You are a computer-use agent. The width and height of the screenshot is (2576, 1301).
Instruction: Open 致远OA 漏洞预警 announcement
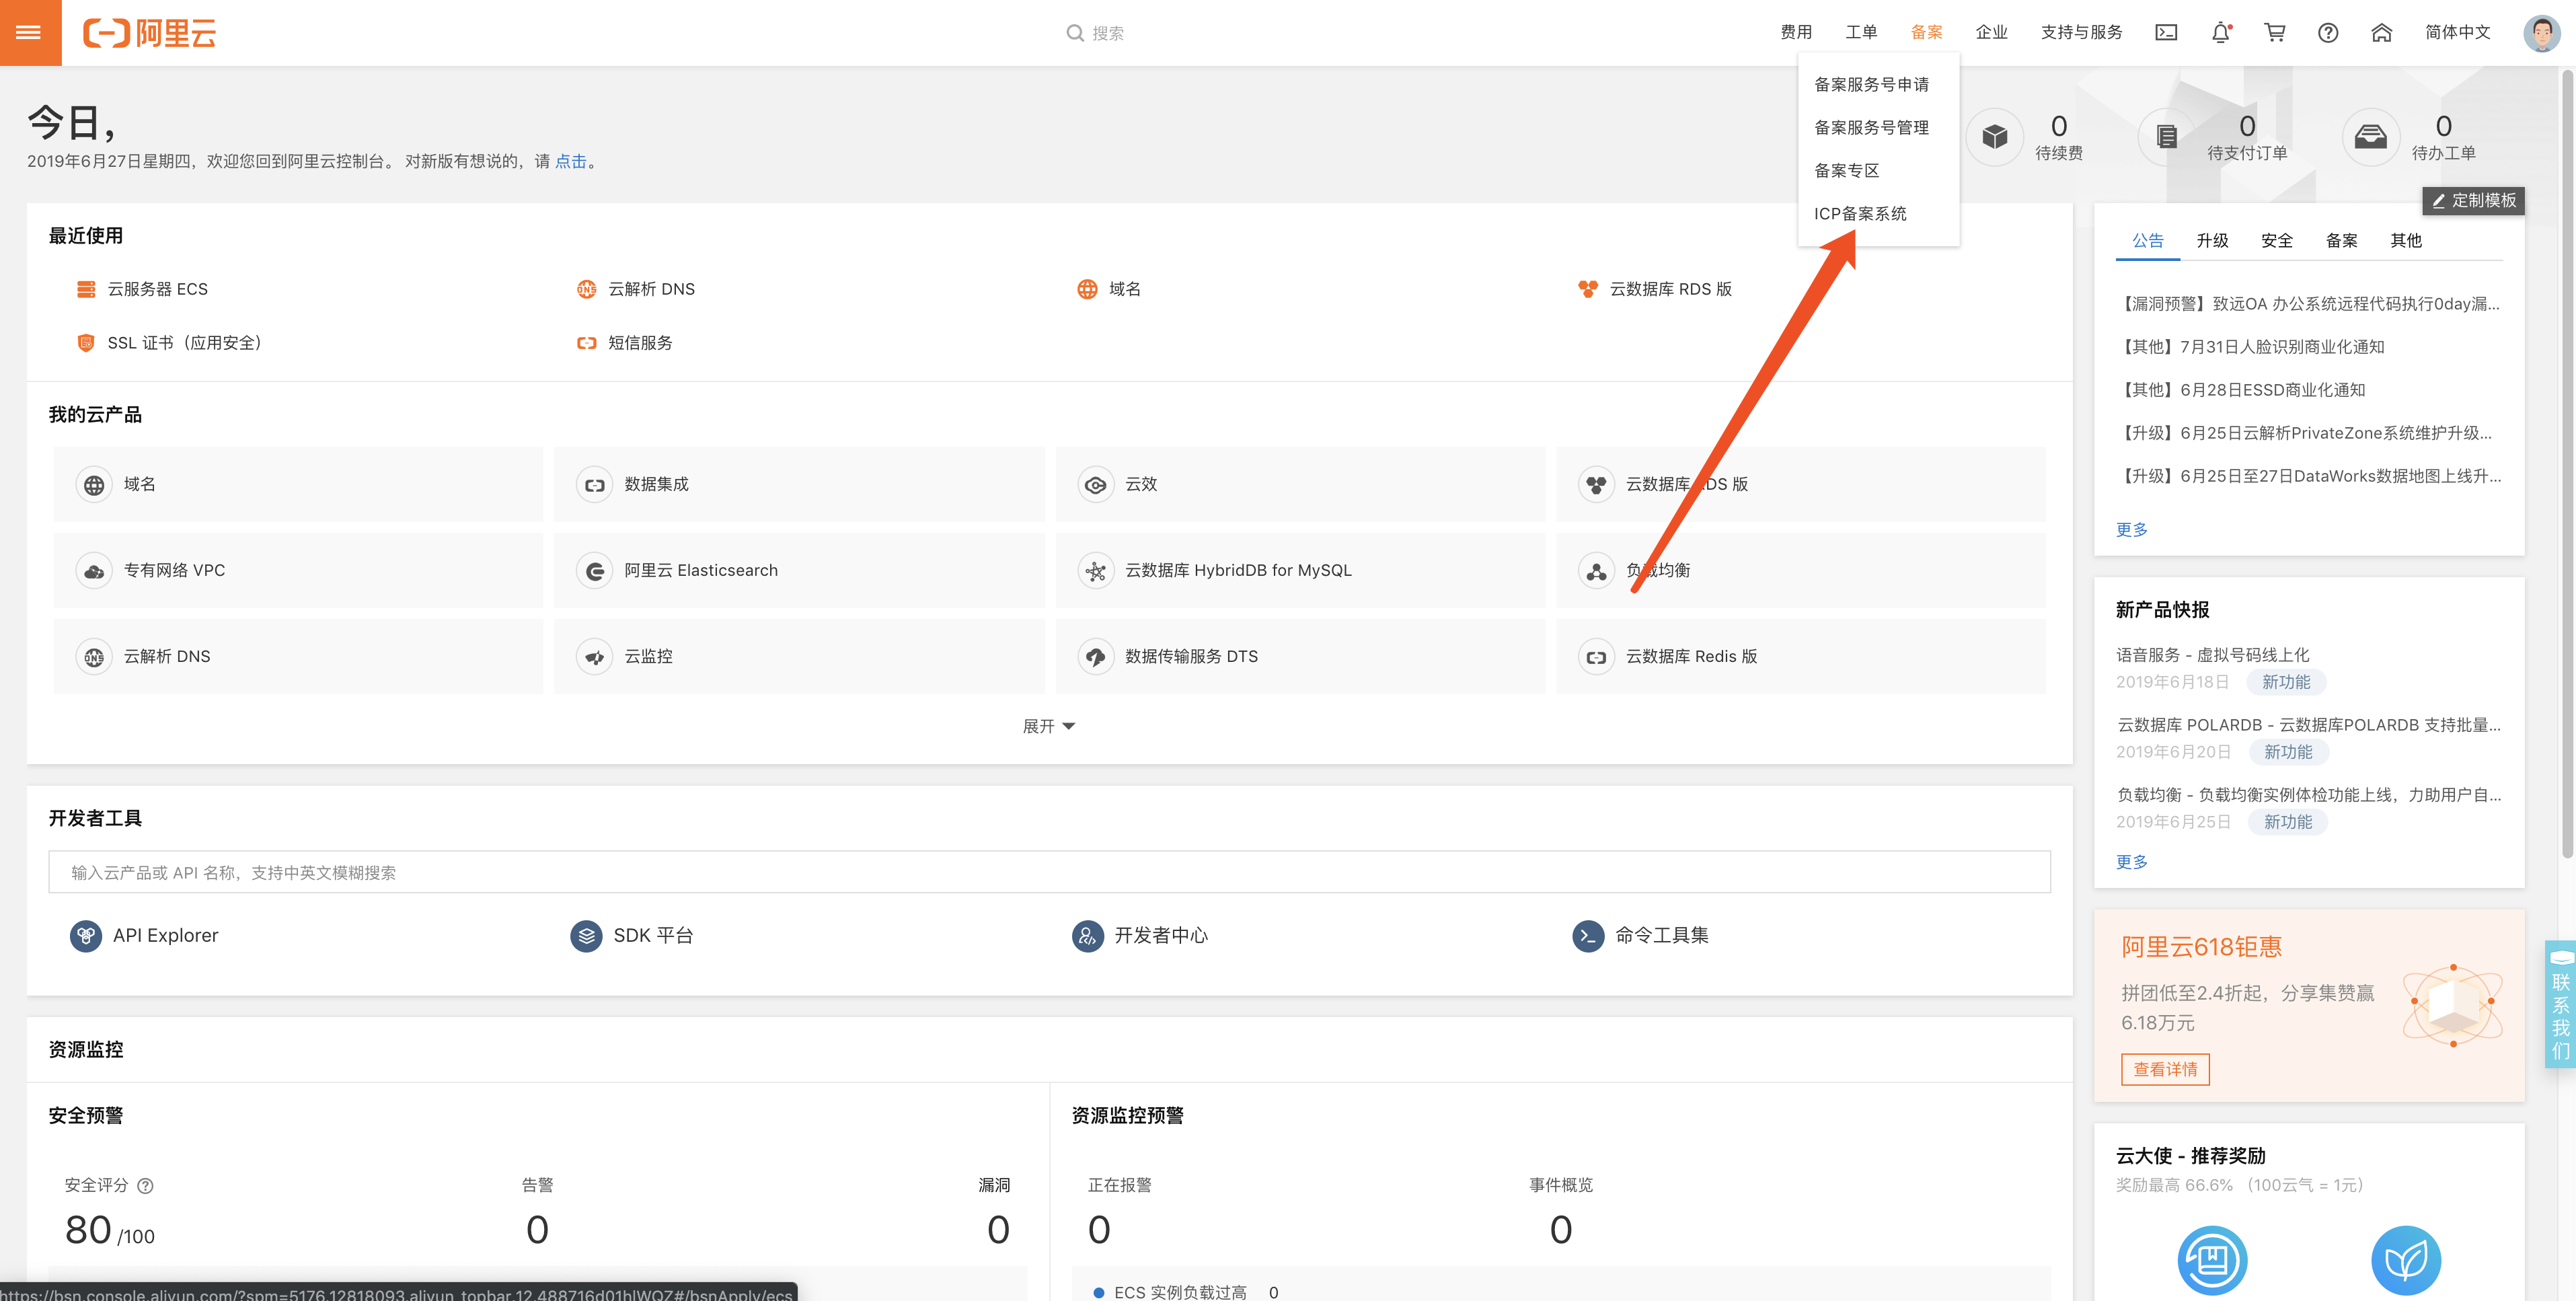[2308, 304]
